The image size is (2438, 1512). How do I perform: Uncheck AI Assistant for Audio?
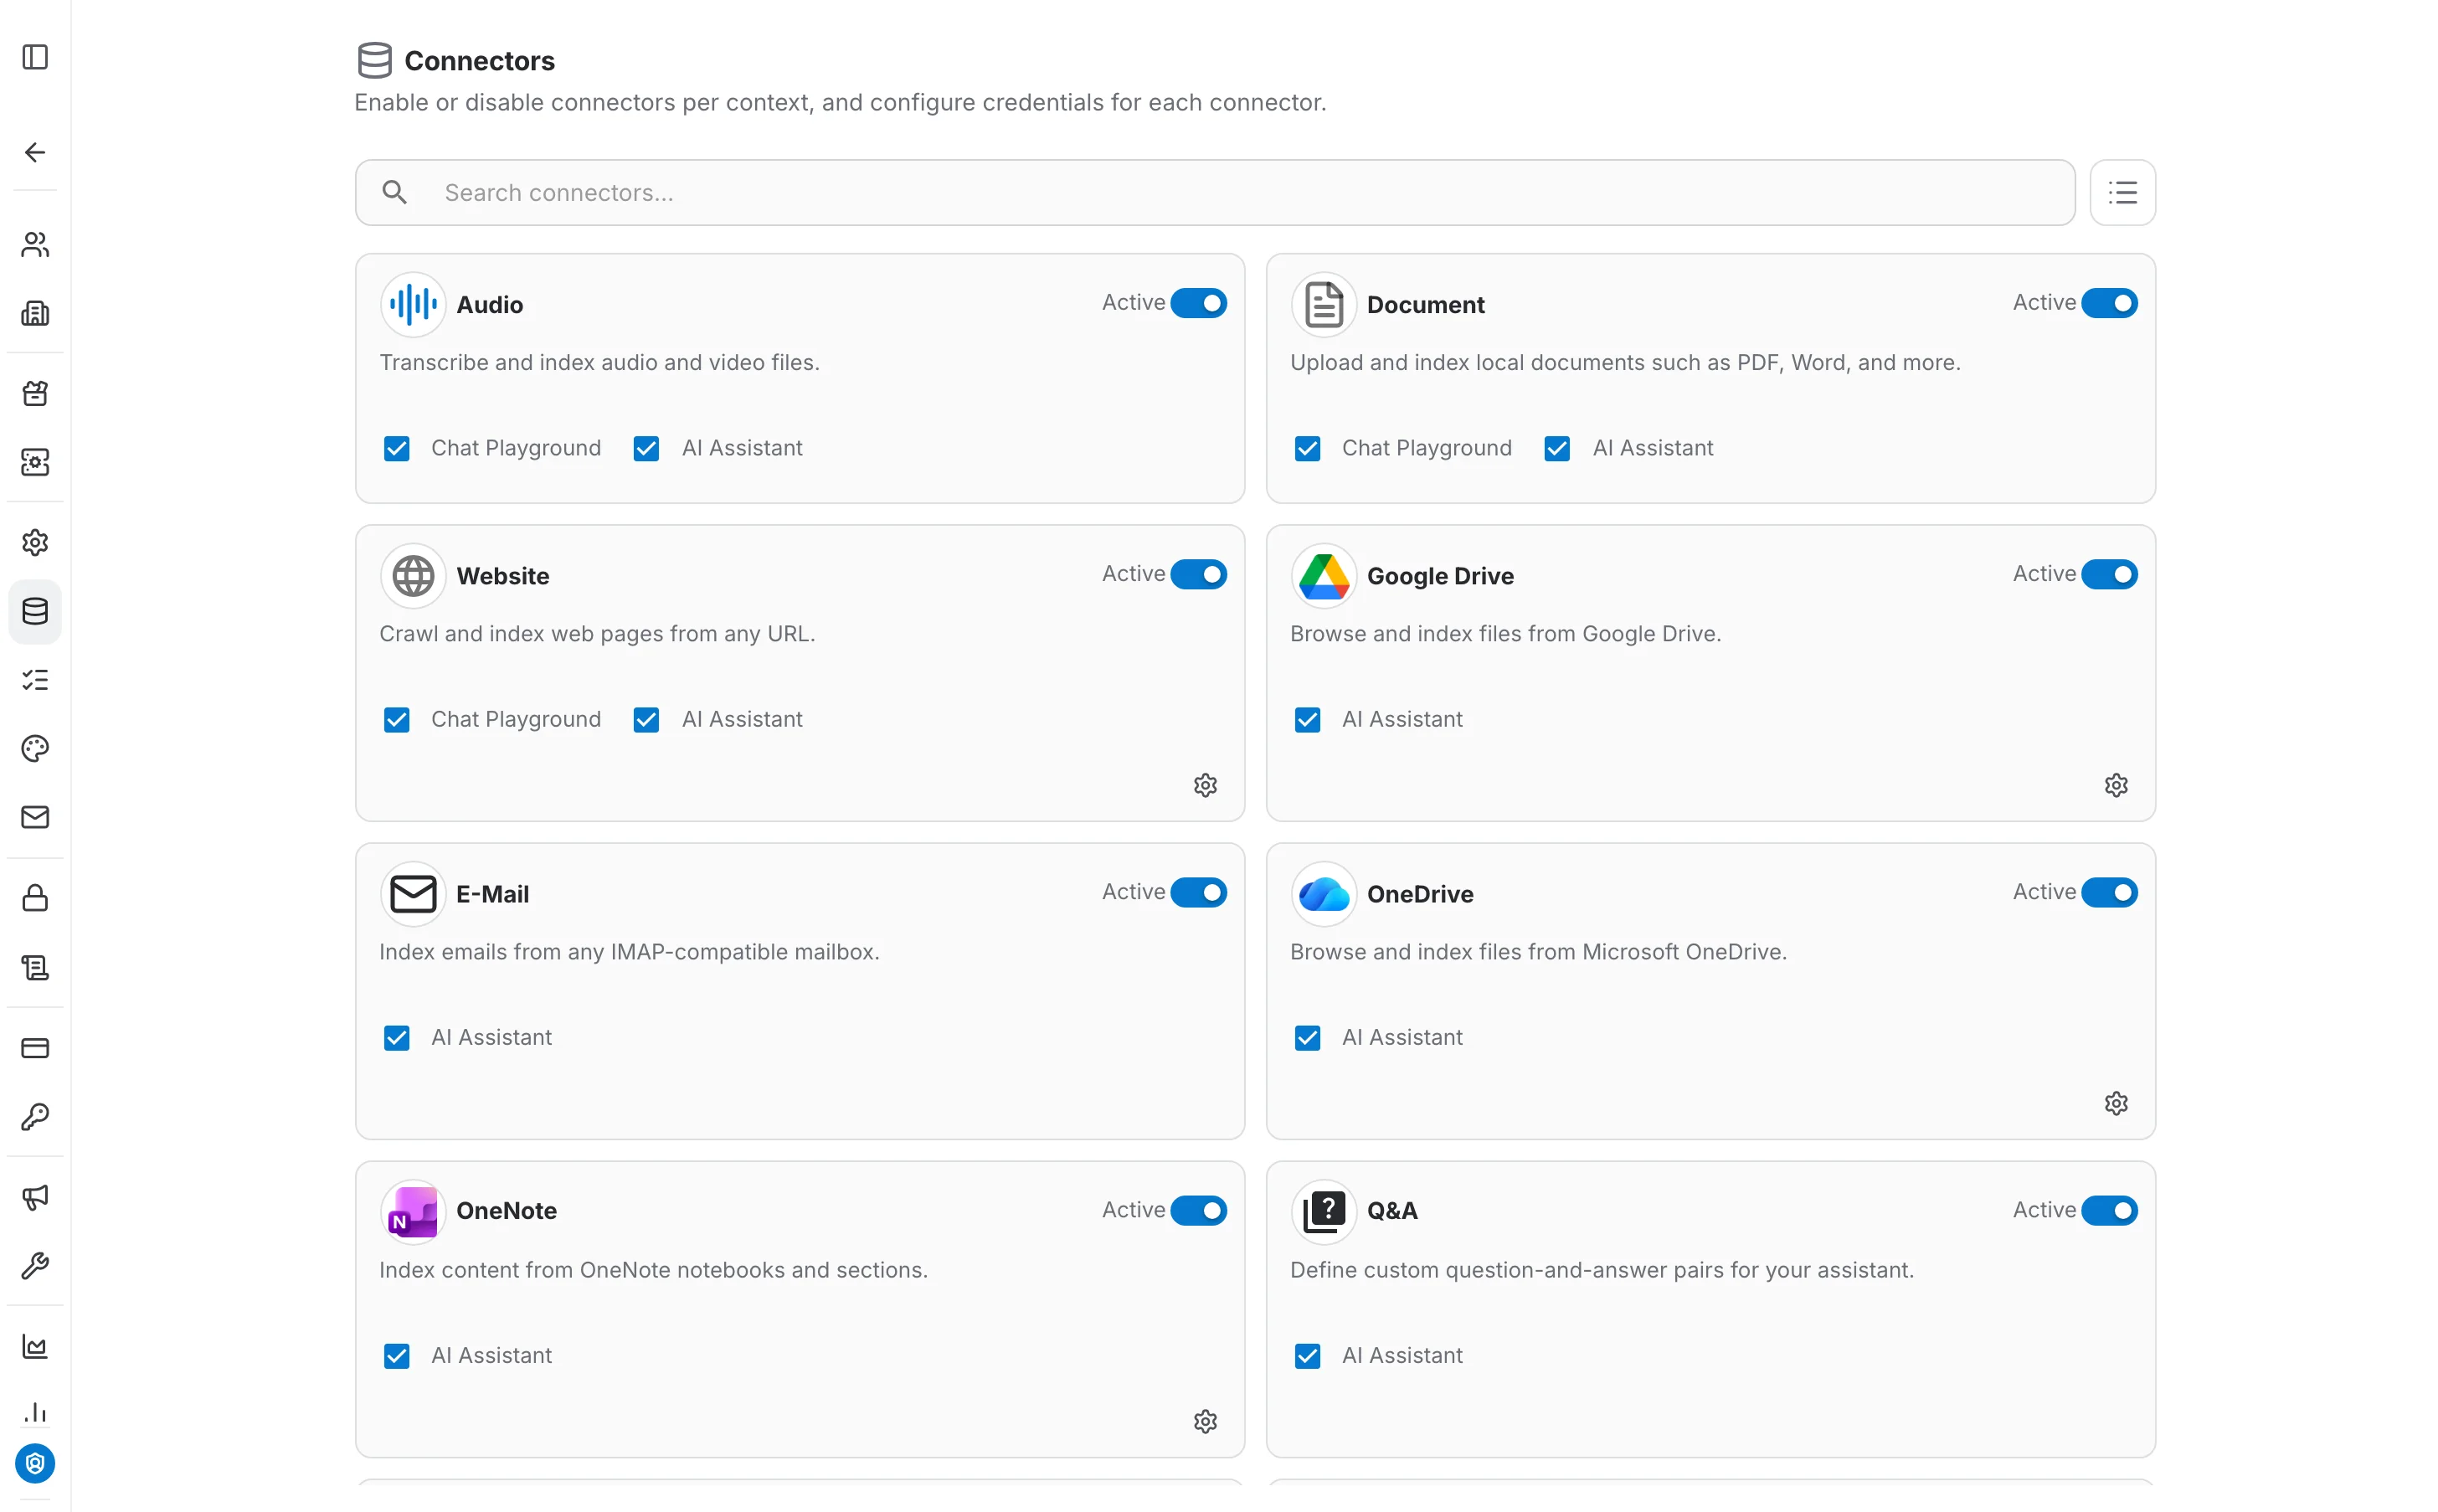[x=646, y=448]
